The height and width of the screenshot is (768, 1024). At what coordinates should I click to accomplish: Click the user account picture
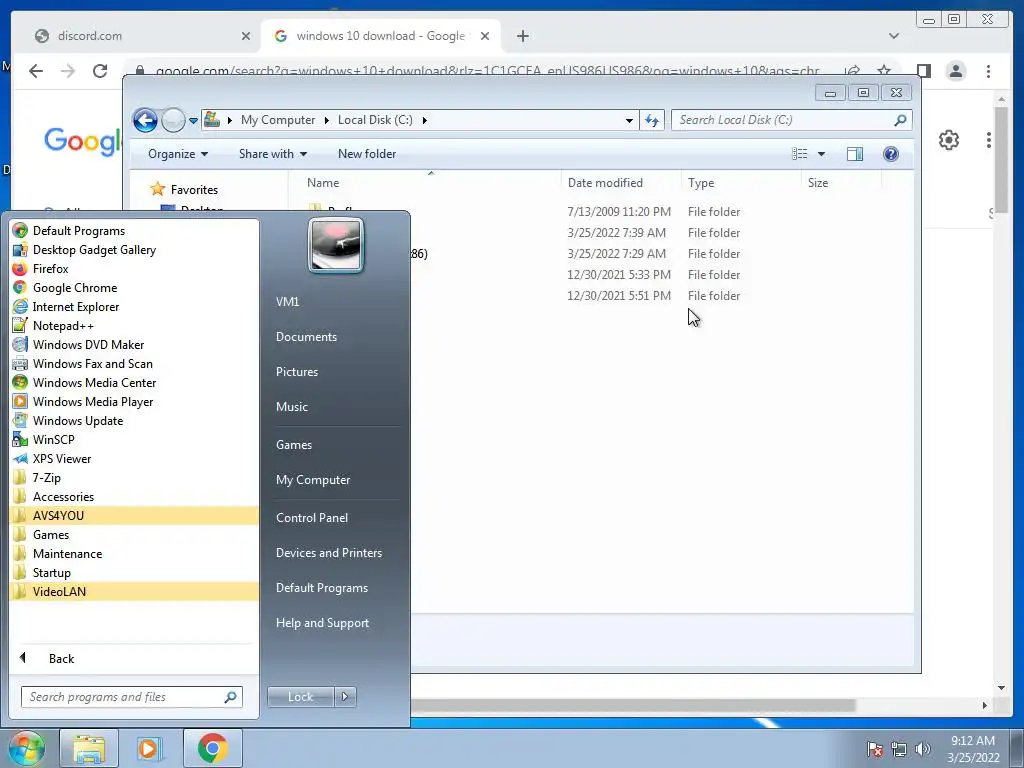(336, 246)
